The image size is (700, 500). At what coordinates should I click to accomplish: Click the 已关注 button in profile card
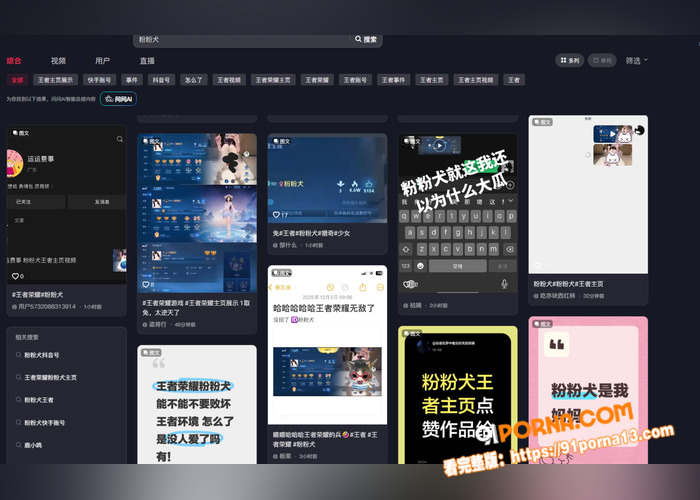36,202
